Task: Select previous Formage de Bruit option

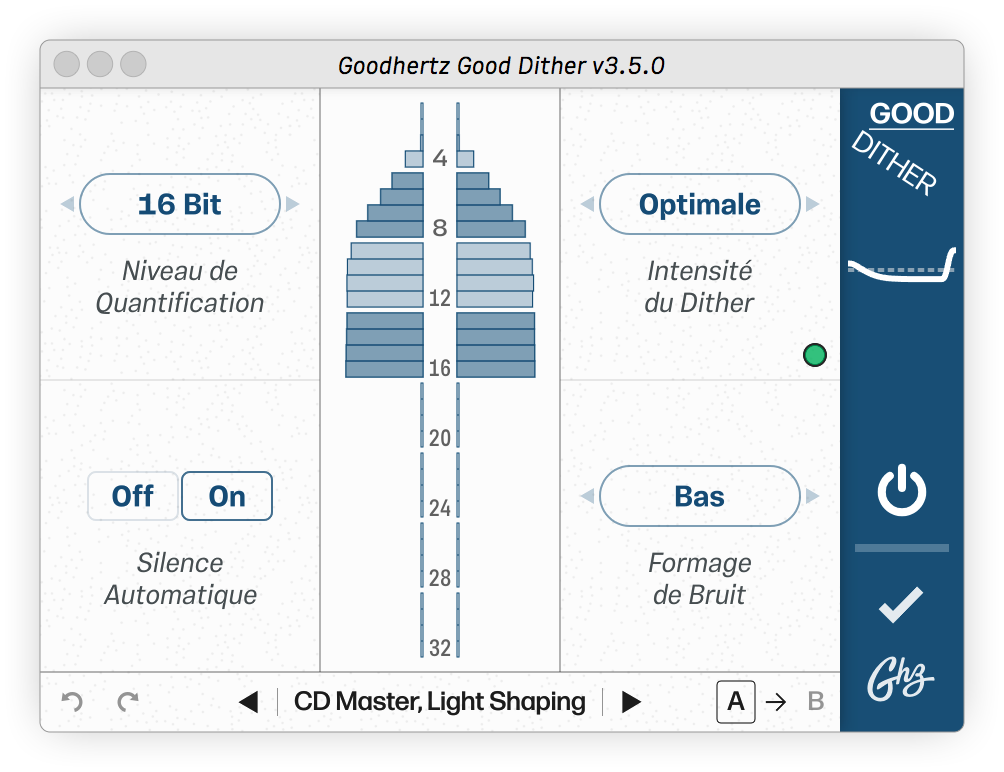Action: point(588,496)
